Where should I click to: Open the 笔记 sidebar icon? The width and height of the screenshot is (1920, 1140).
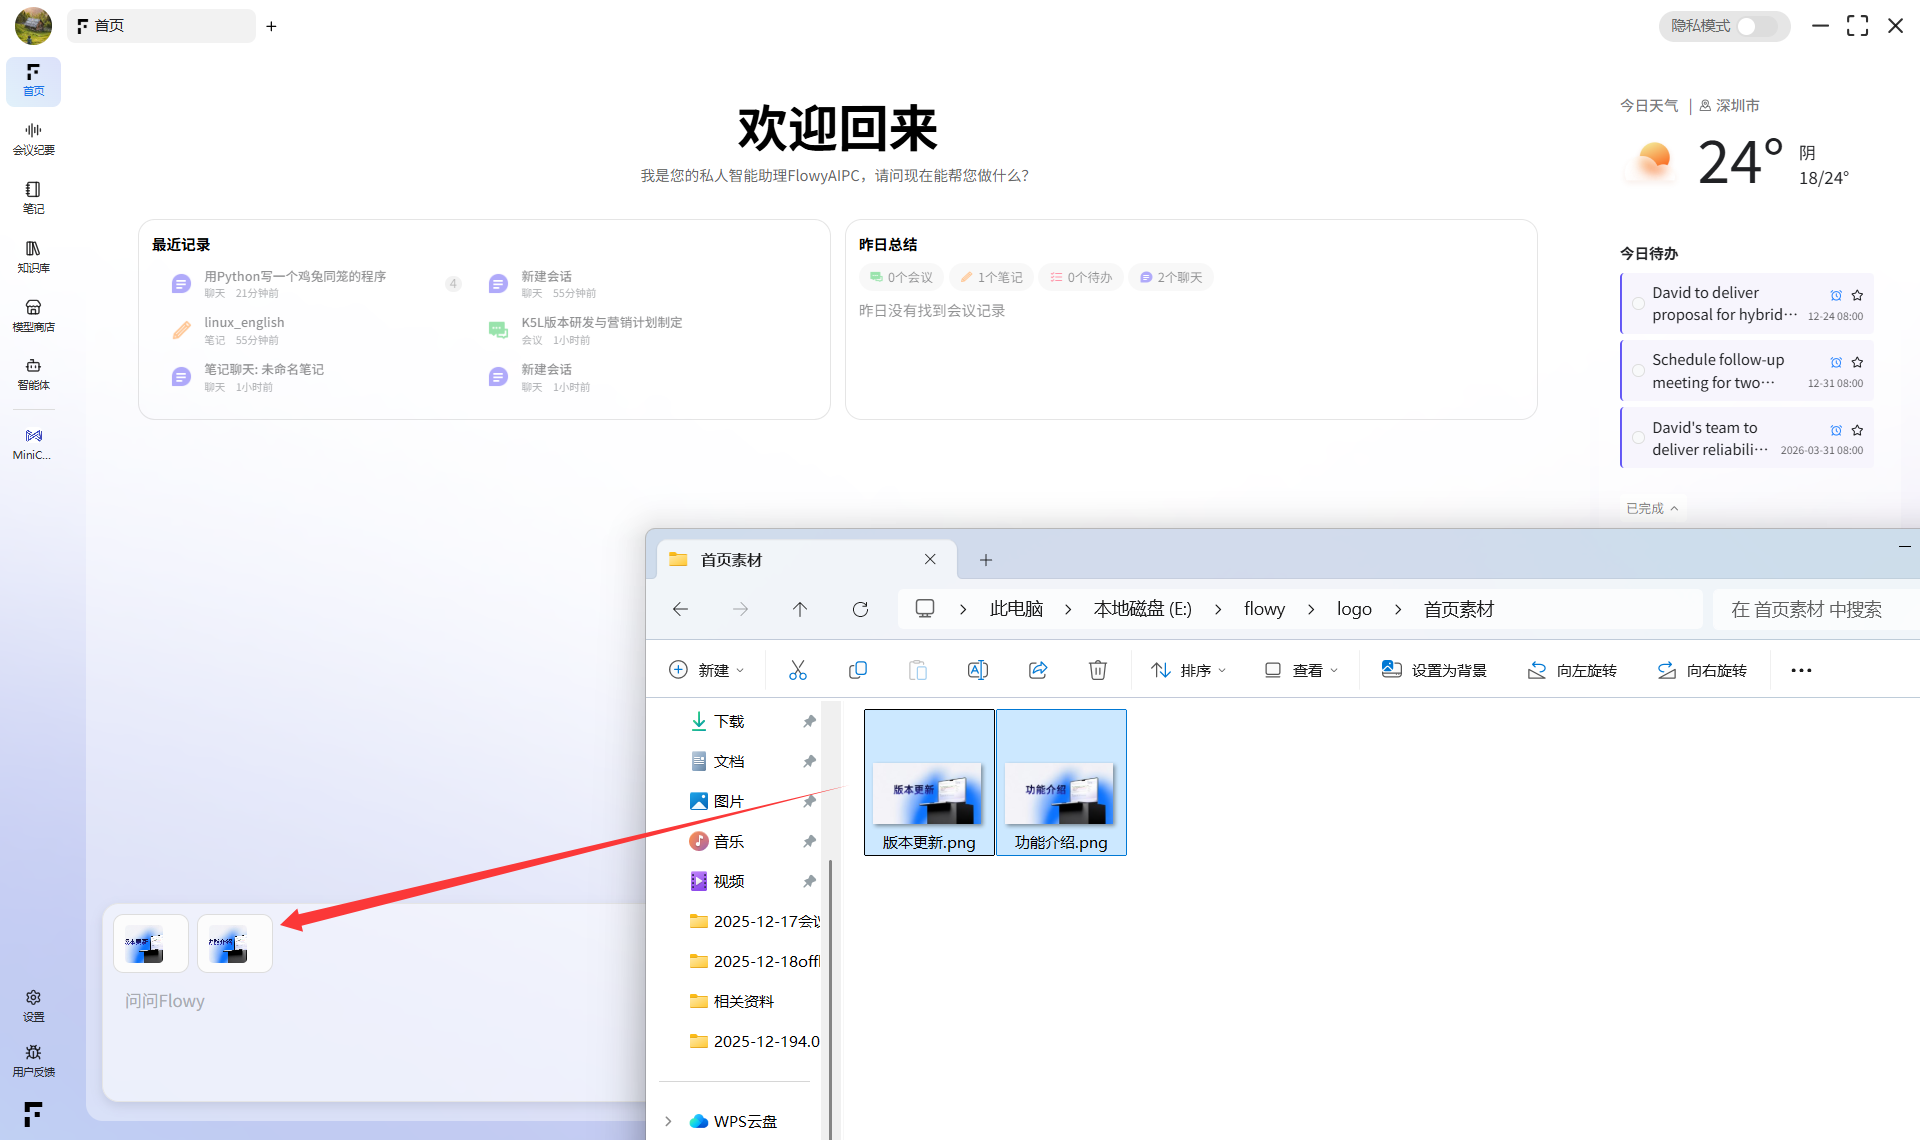click(33, 195)
